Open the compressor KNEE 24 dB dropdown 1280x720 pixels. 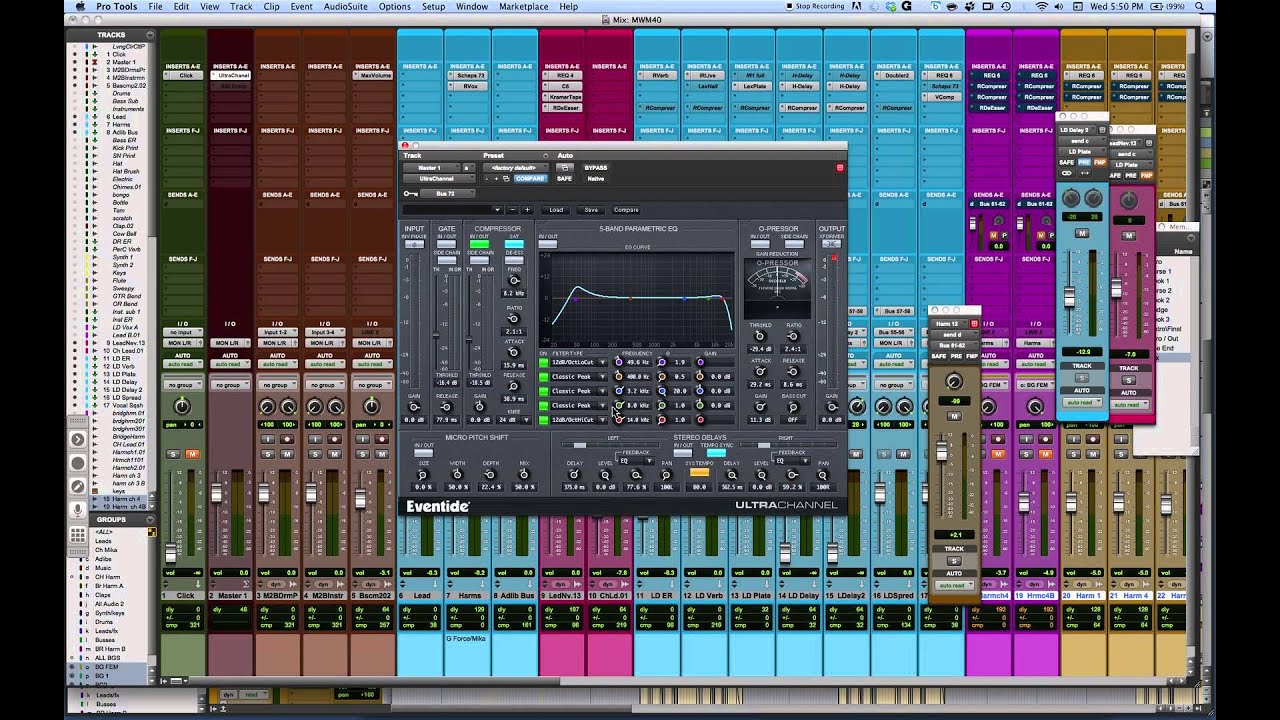(x=514, y=420)
